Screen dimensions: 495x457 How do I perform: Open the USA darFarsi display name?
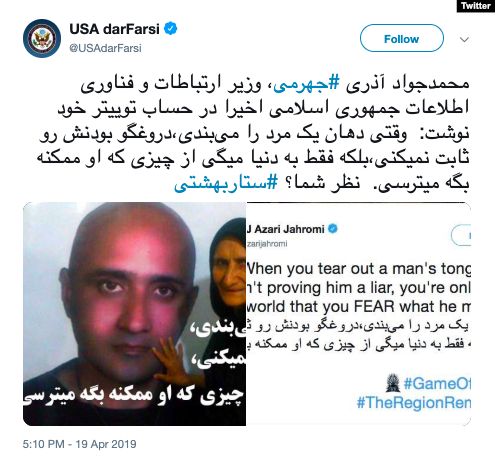click(114, 29)
